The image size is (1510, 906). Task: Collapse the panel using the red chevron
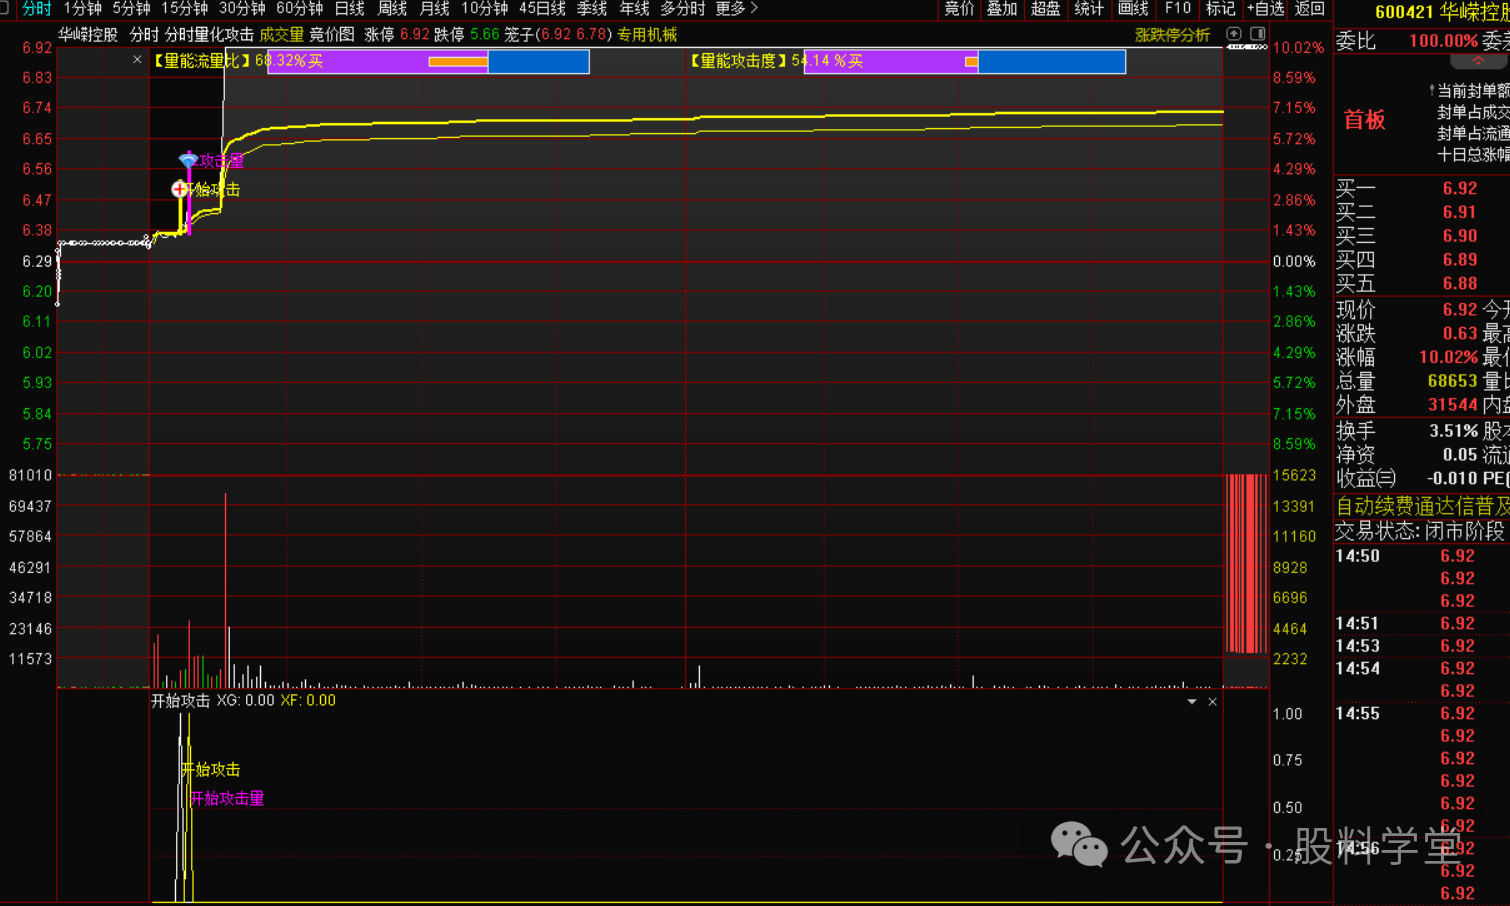click(1477, 62)
